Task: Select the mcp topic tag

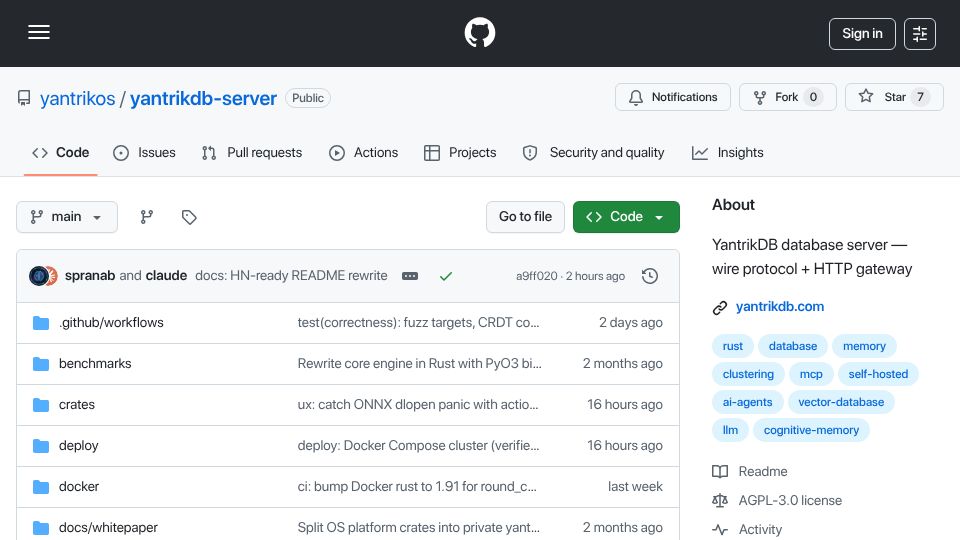Action: [x=811, y=374]
